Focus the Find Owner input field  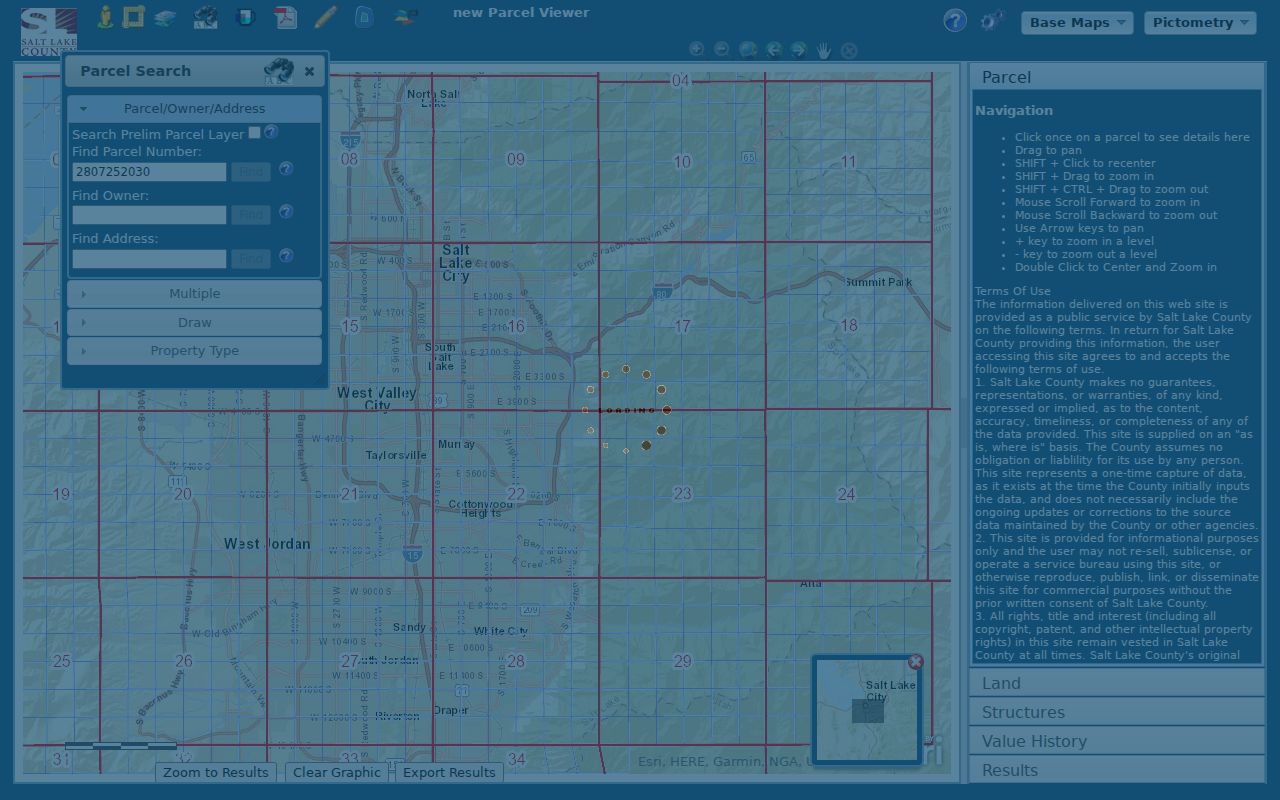(149, 215)
